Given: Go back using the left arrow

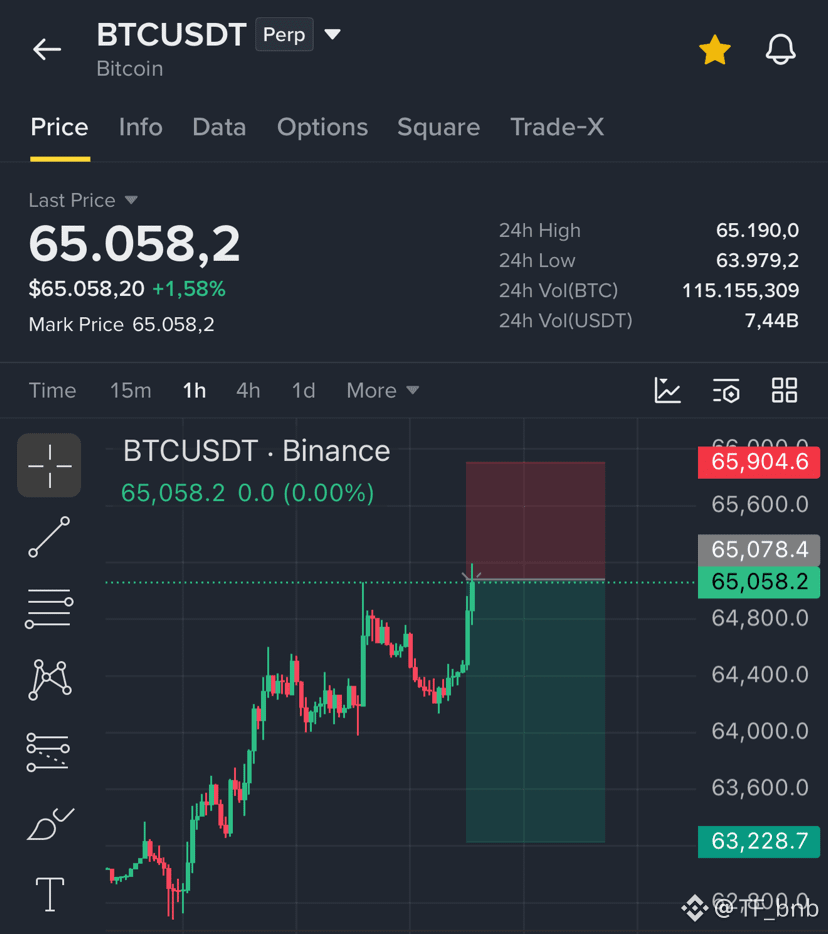Looking at the screenshot, I should [47, 49].
